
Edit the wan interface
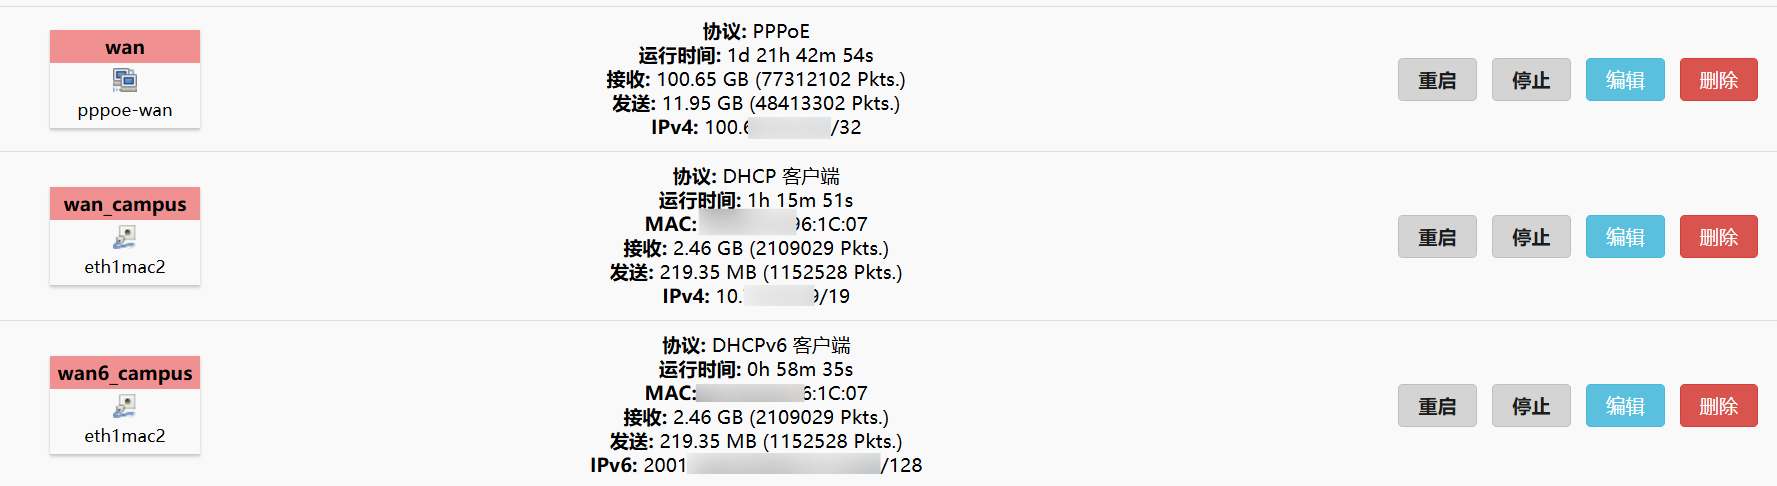coord(1625,80)
